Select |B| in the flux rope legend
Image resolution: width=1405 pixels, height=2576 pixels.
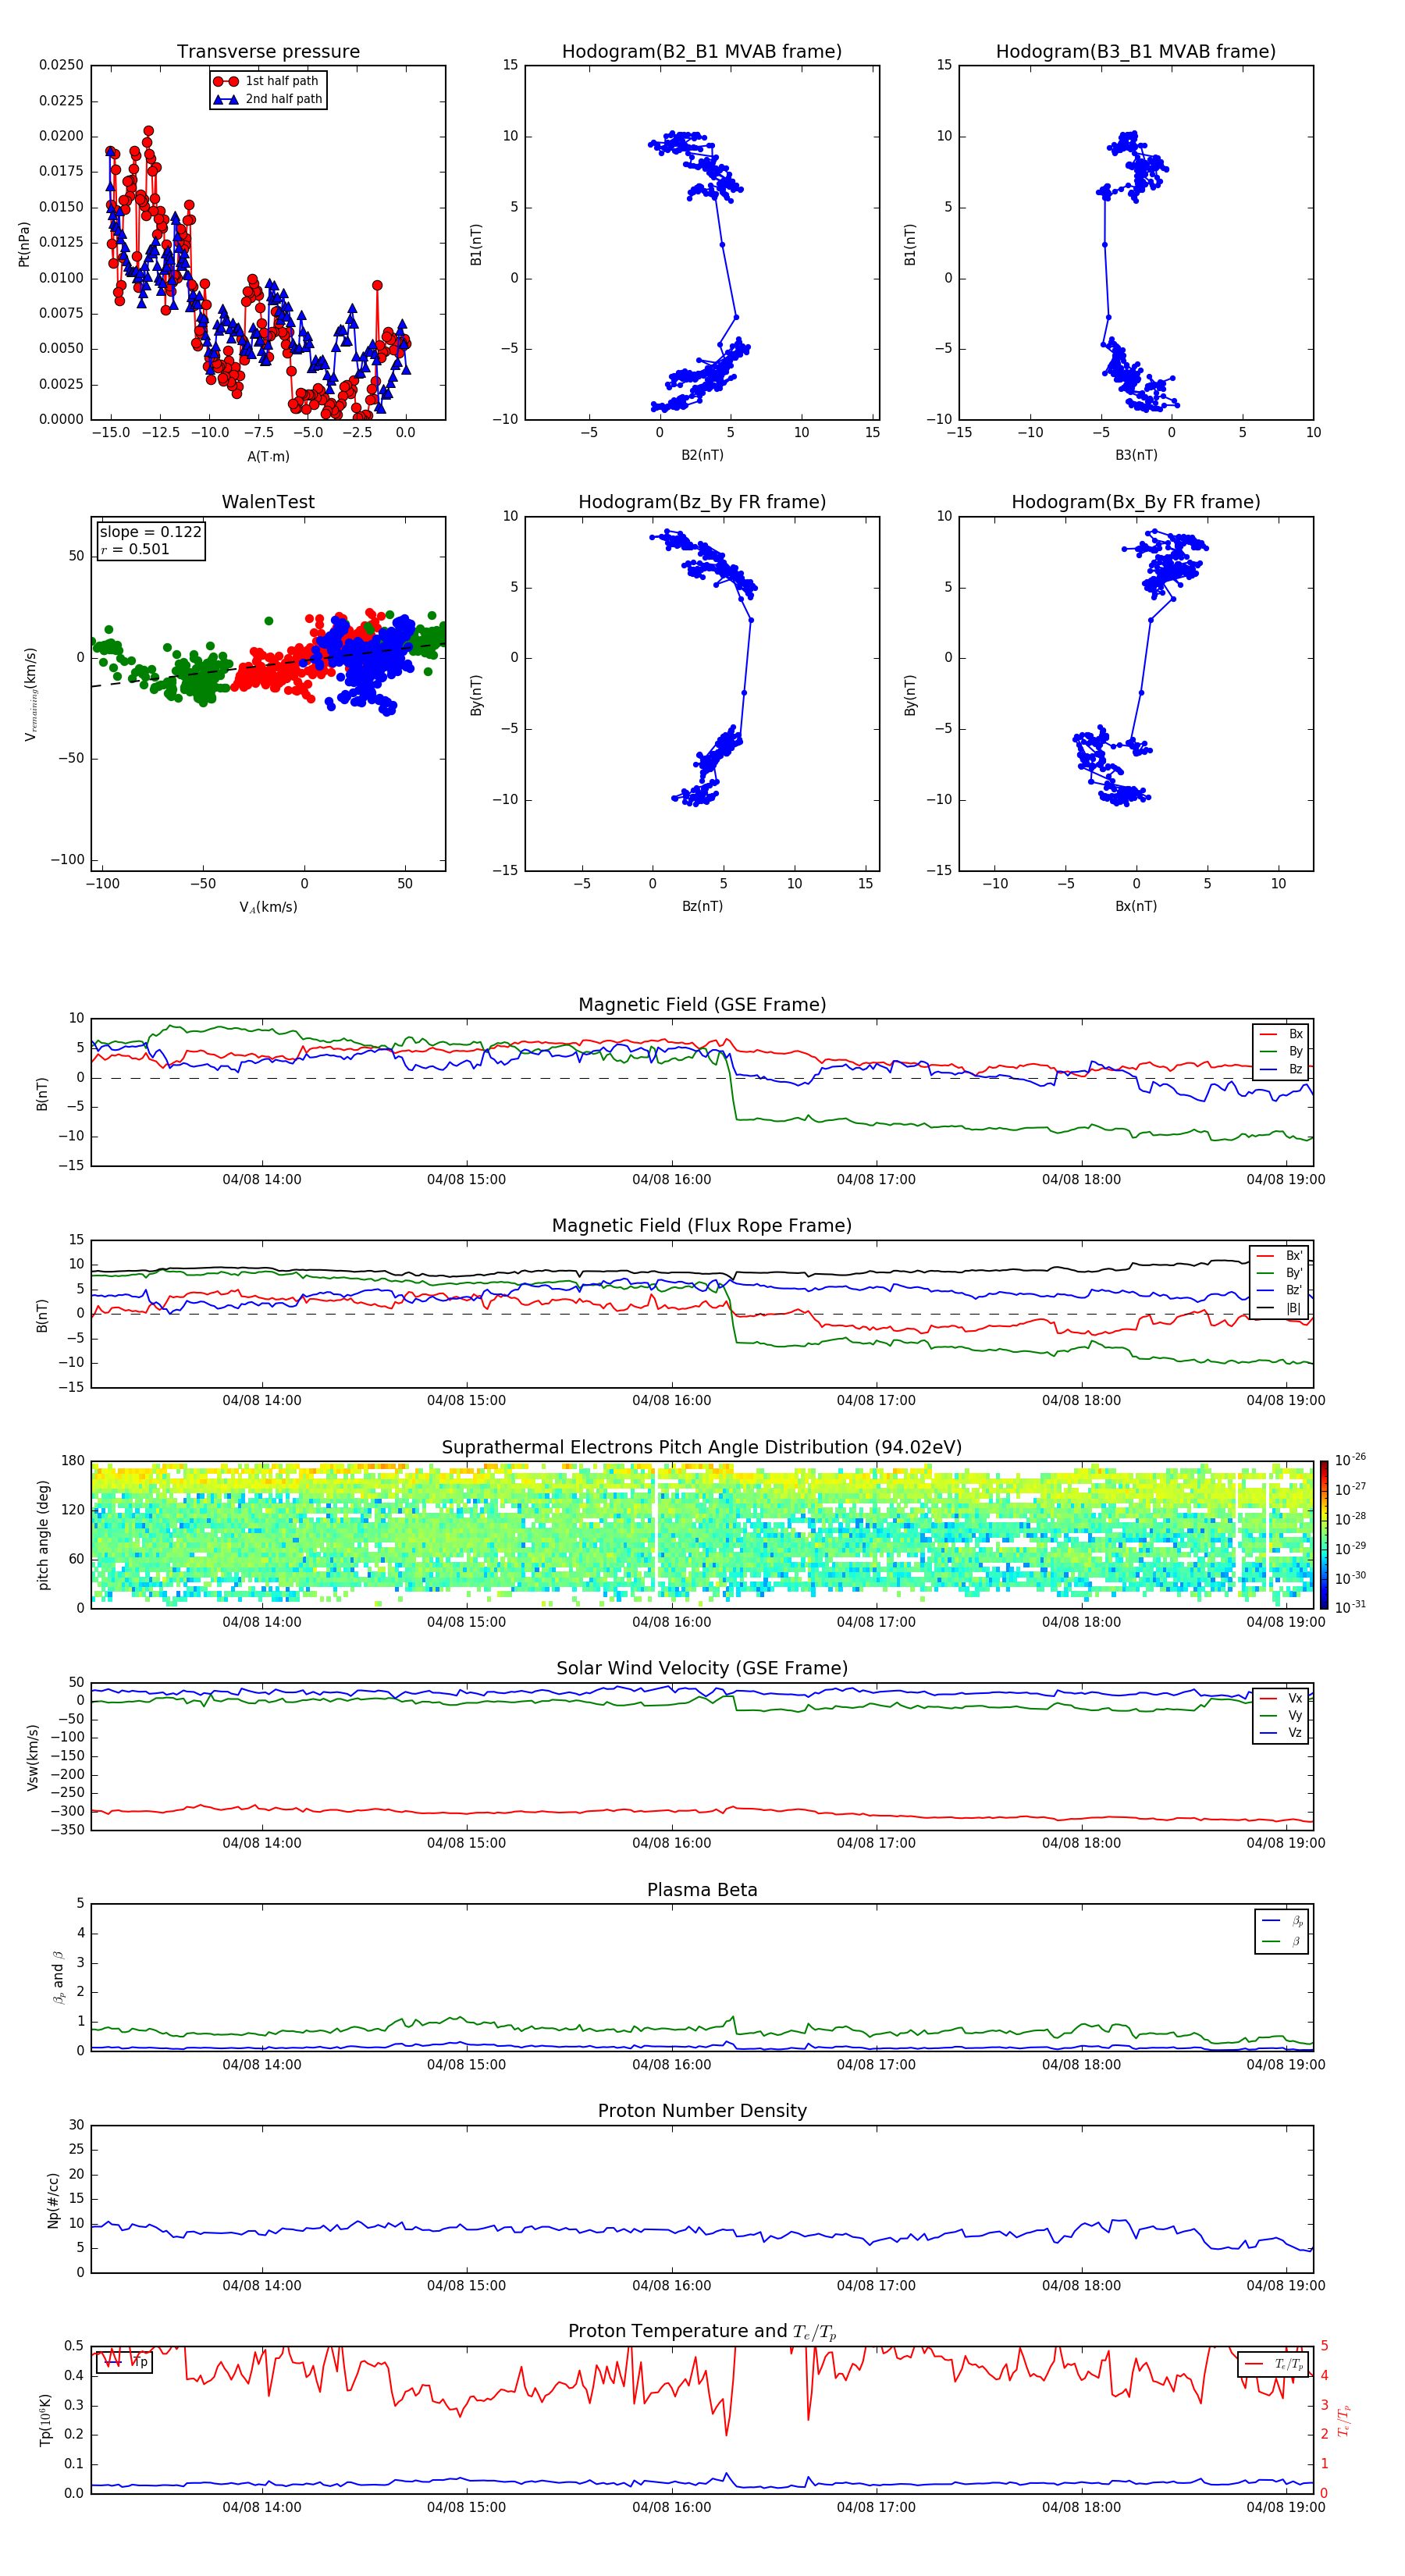click(1280, 1308)
